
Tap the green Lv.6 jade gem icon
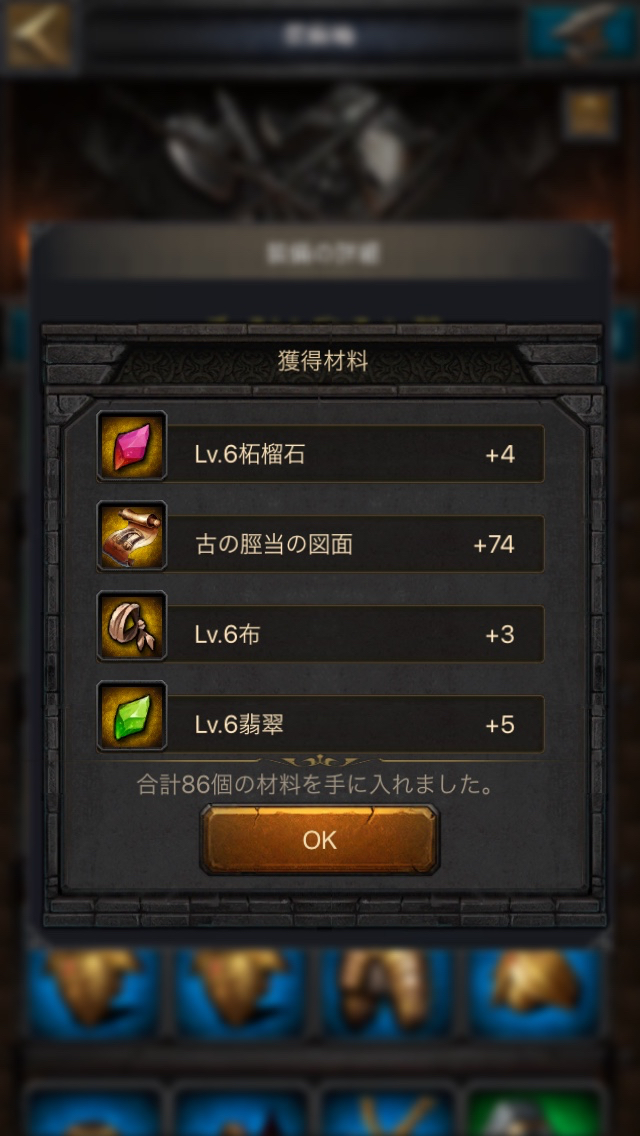(132, 716)
